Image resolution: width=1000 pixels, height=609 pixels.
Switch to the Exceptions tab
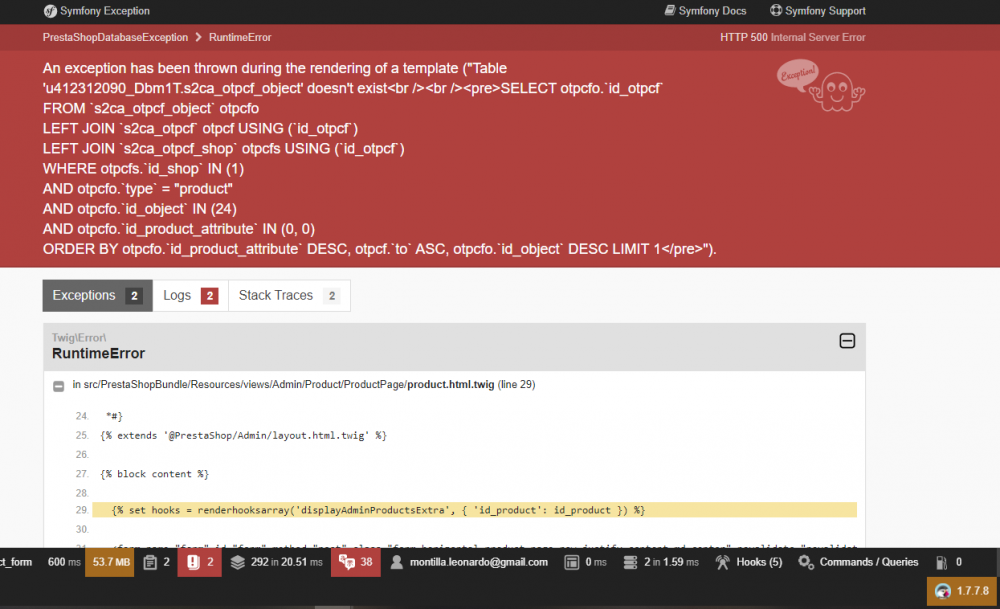click(x=98, y=295)
